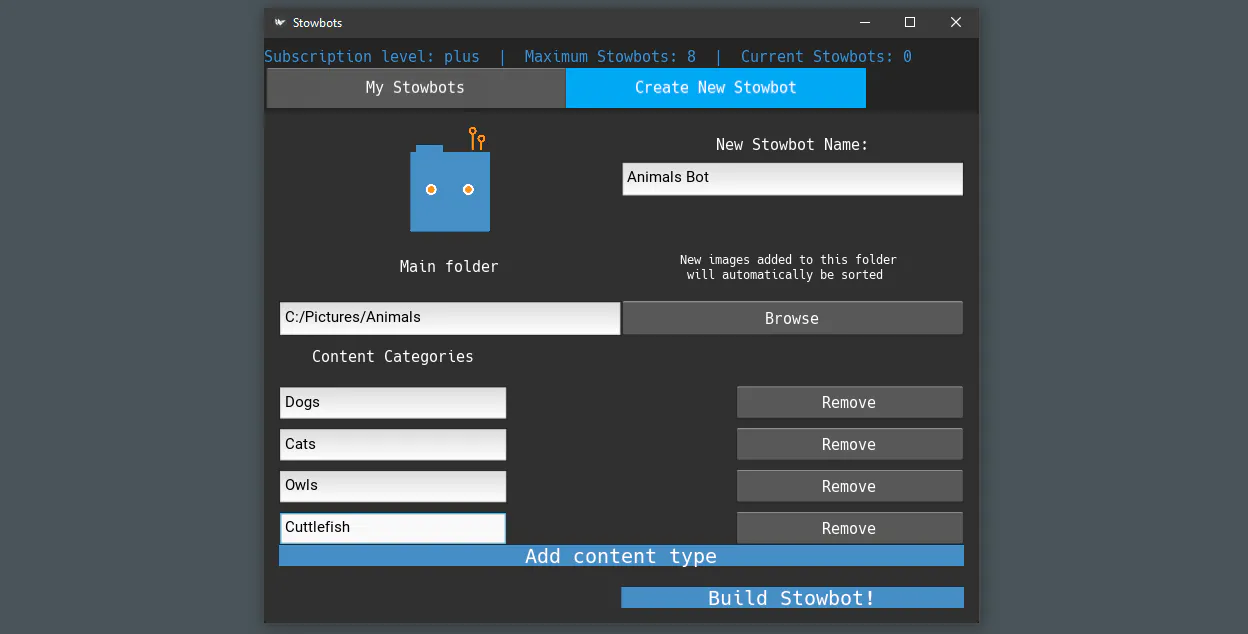This screenshot has width=1248, height=634.
Task: Edit the Cats category field
Action: coord(393,444)
